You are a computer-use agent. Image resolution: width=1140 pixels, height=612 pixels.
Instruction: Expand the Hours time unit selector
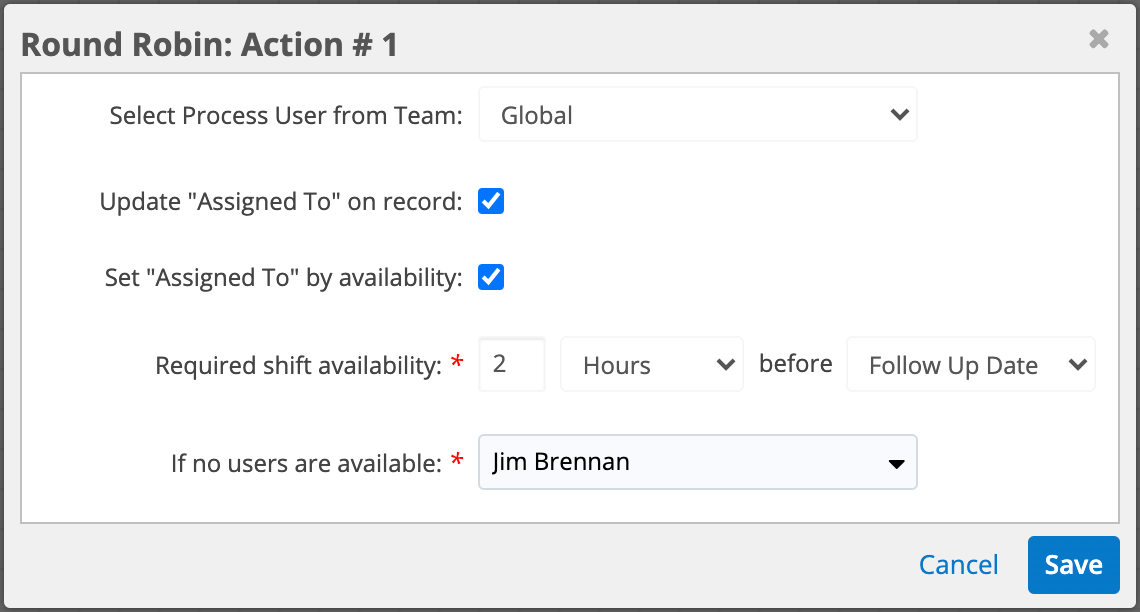(x=650, y=366)
